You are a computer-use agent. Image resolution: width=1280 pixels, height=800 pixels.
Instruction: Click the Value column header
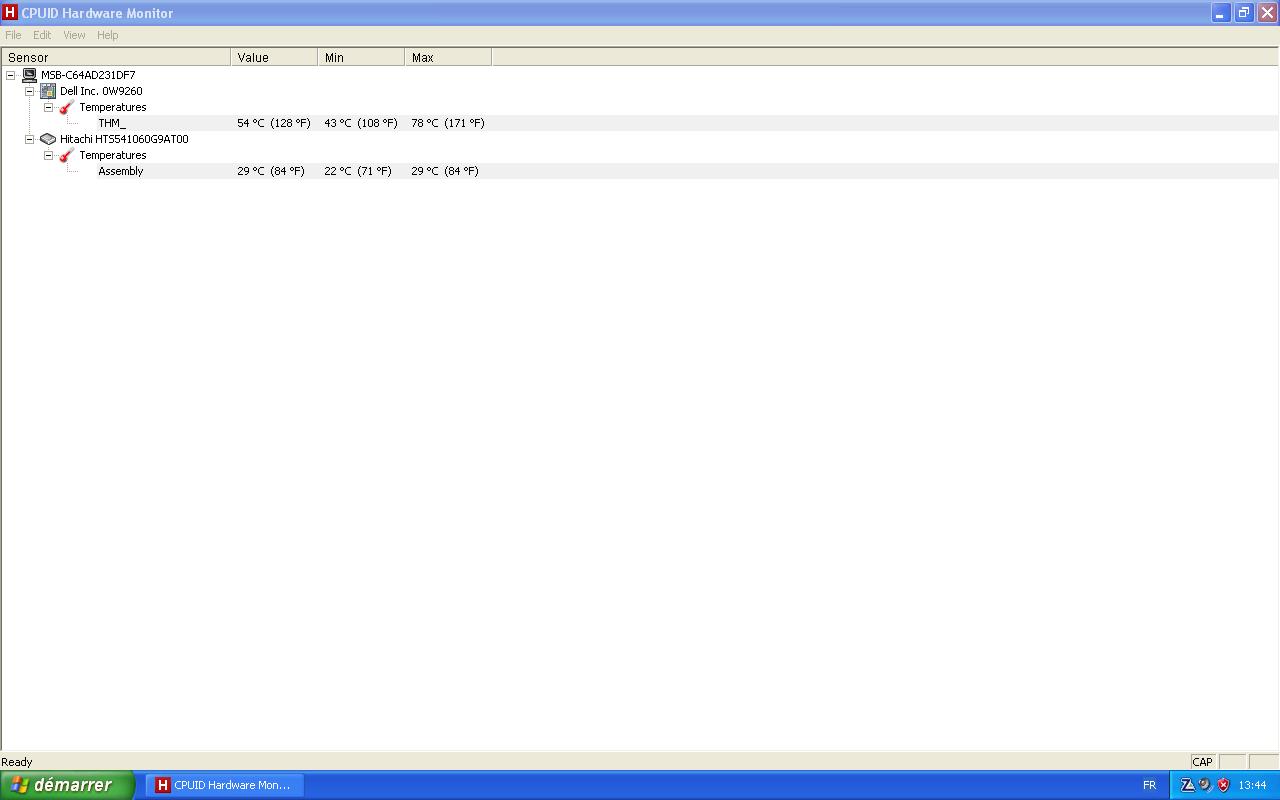tap(274, 57)
